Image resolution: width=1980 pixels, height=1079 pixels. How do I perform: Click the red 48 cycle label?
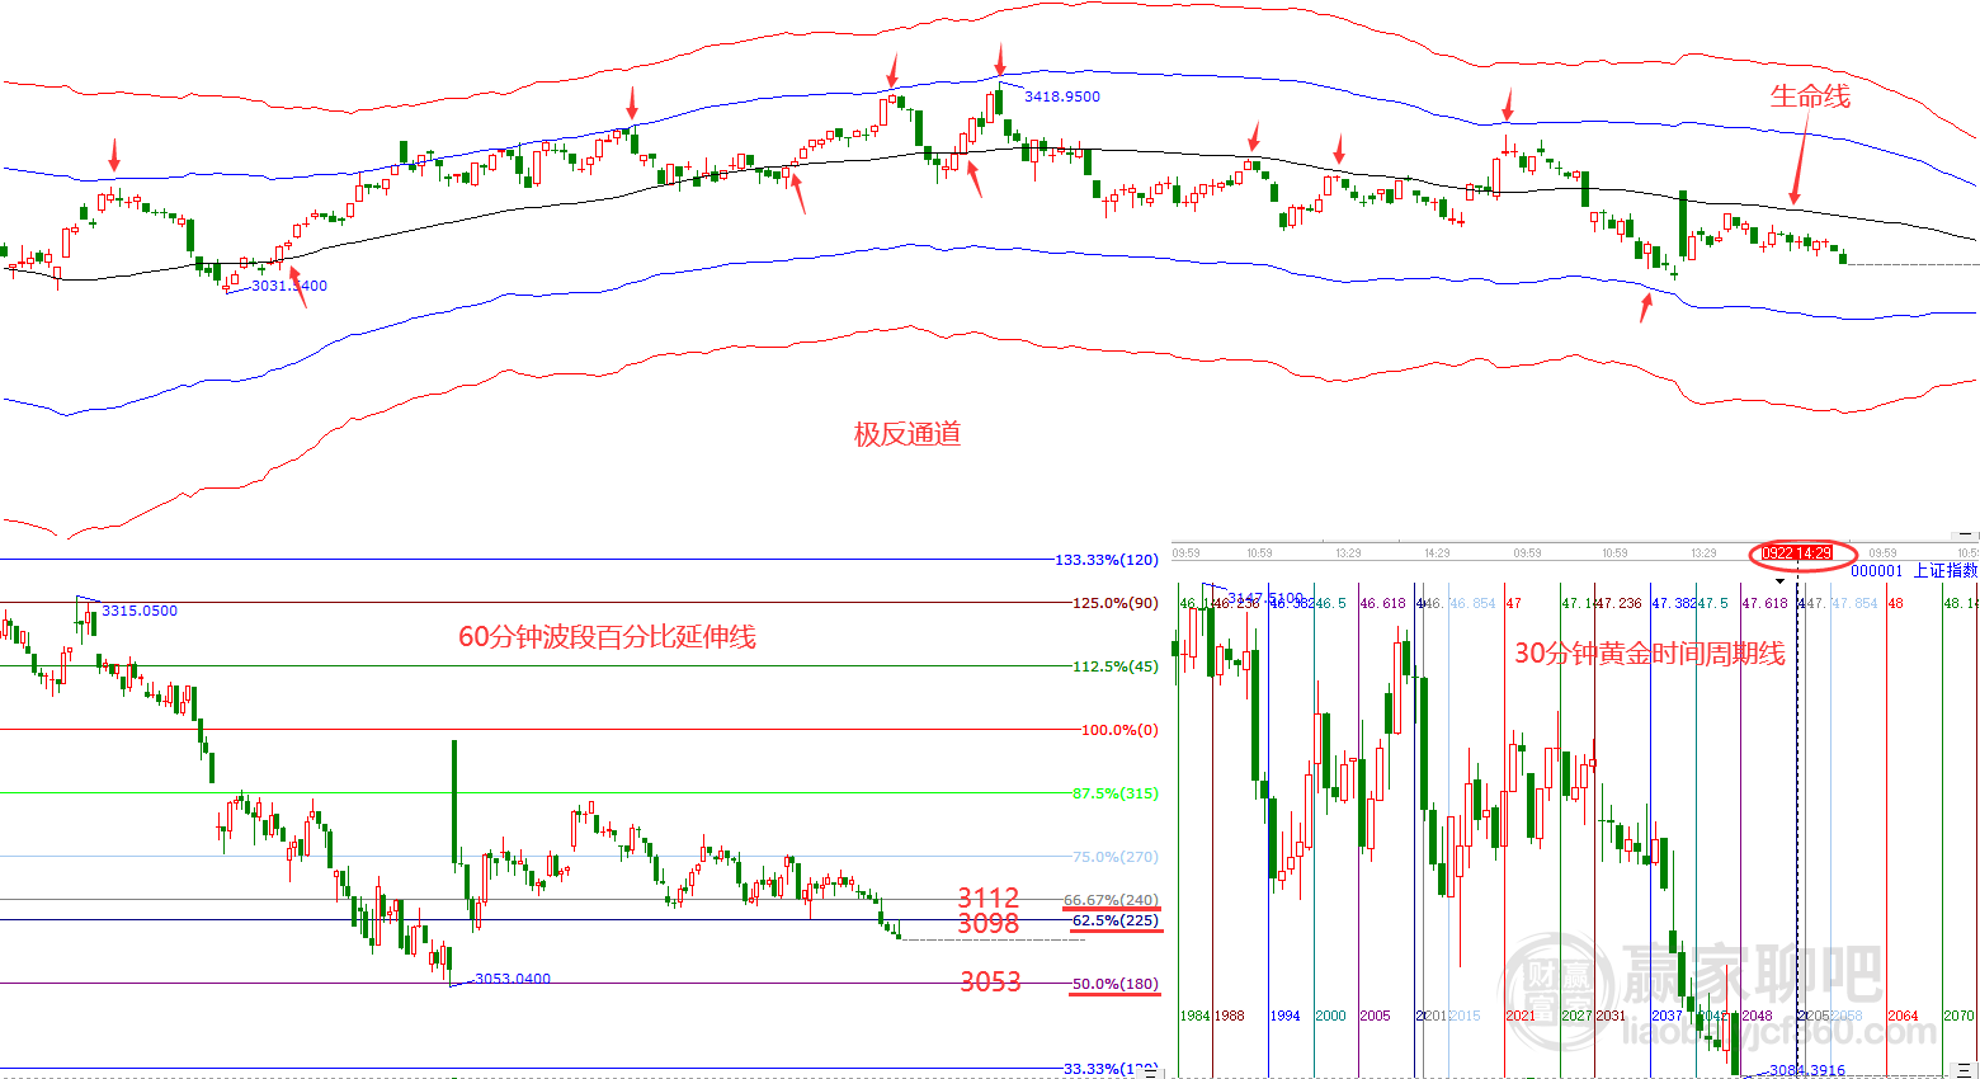point(1896,604)
